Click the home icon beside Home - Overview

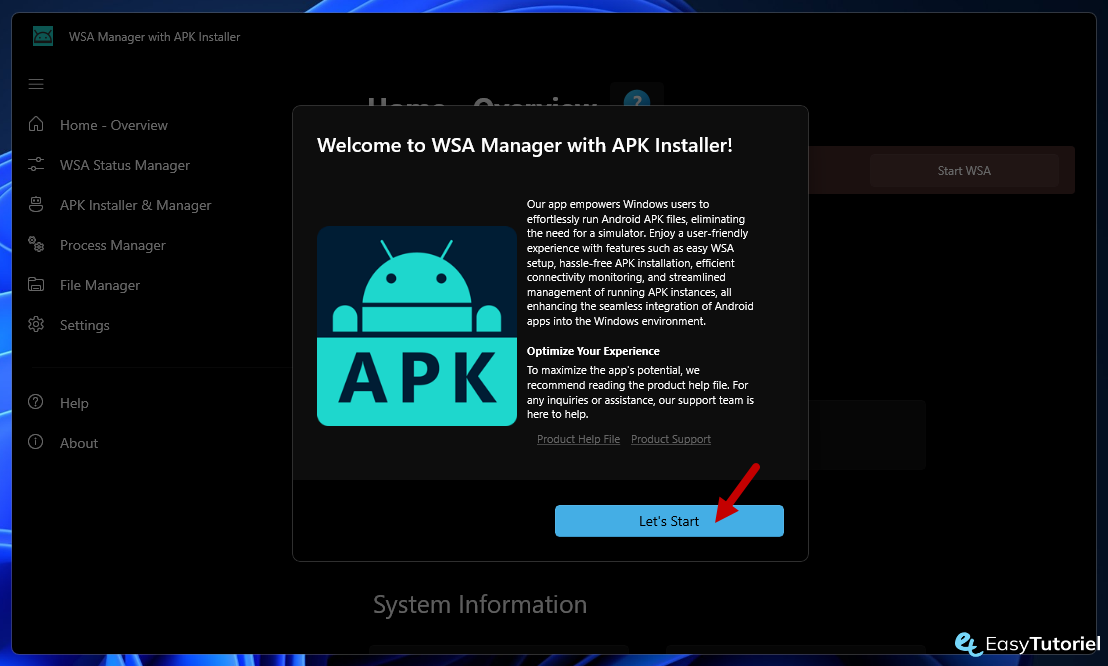(36, 124)
